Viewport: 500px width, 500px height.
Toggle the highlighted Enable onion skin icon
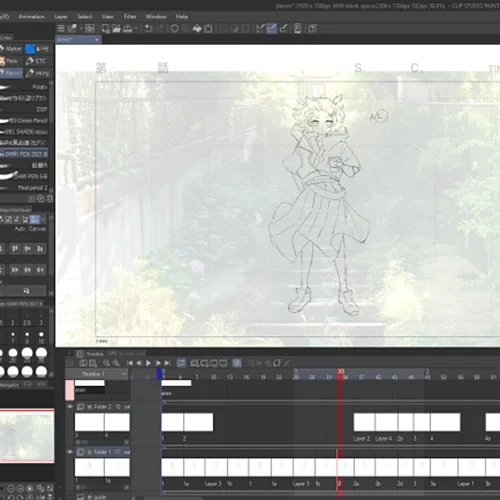pyautogui.click(x=237, y=363)
